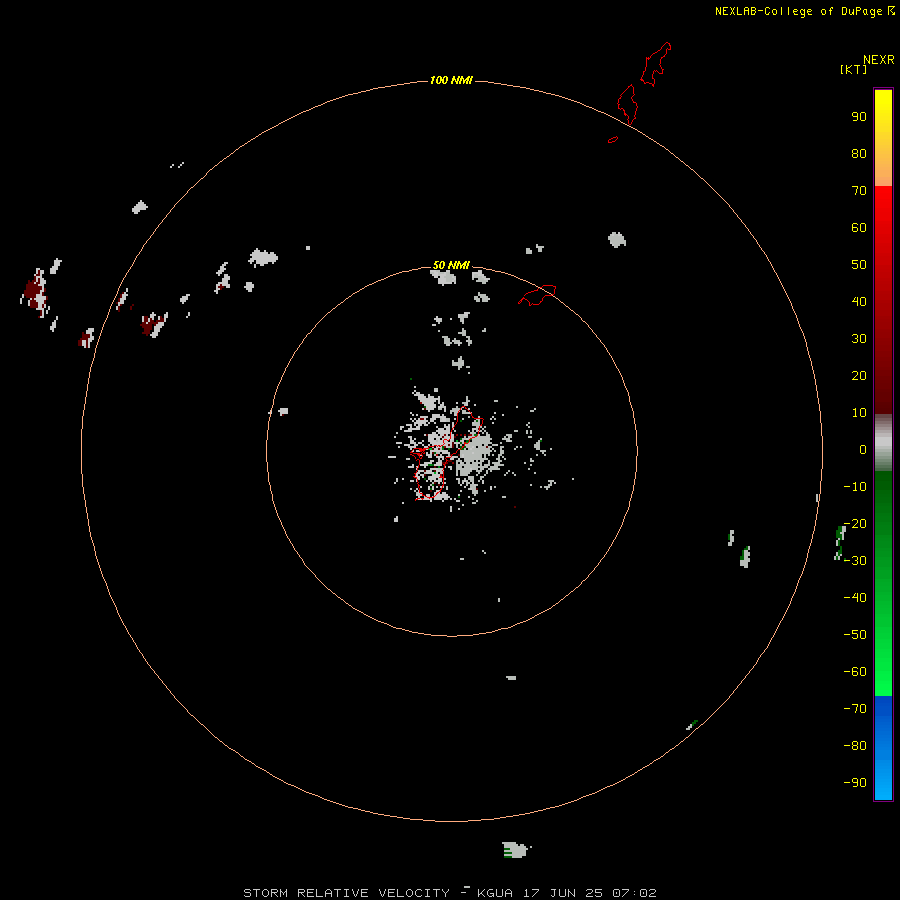This screenshot has width=900, height=900.
Task: Click the -10 value on velocity scale
Action: [855, 487]
